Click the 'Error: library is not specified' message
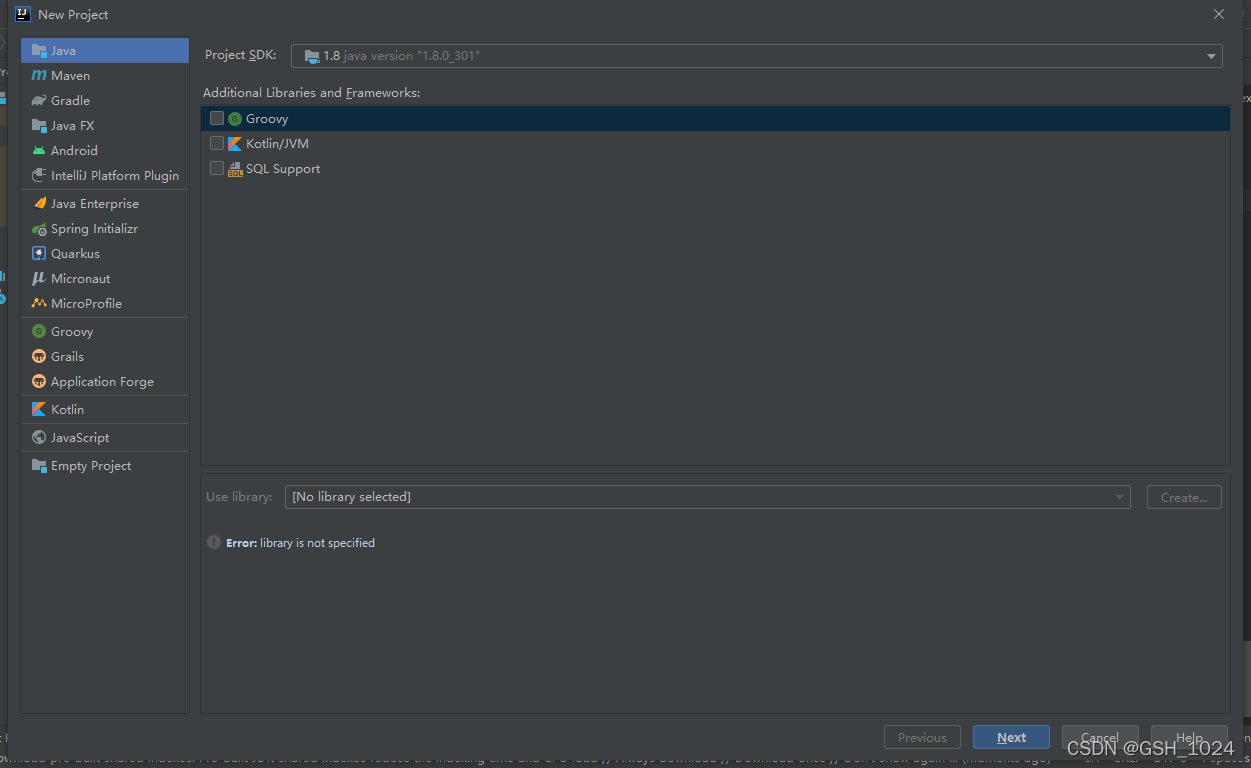 [300, 542]
